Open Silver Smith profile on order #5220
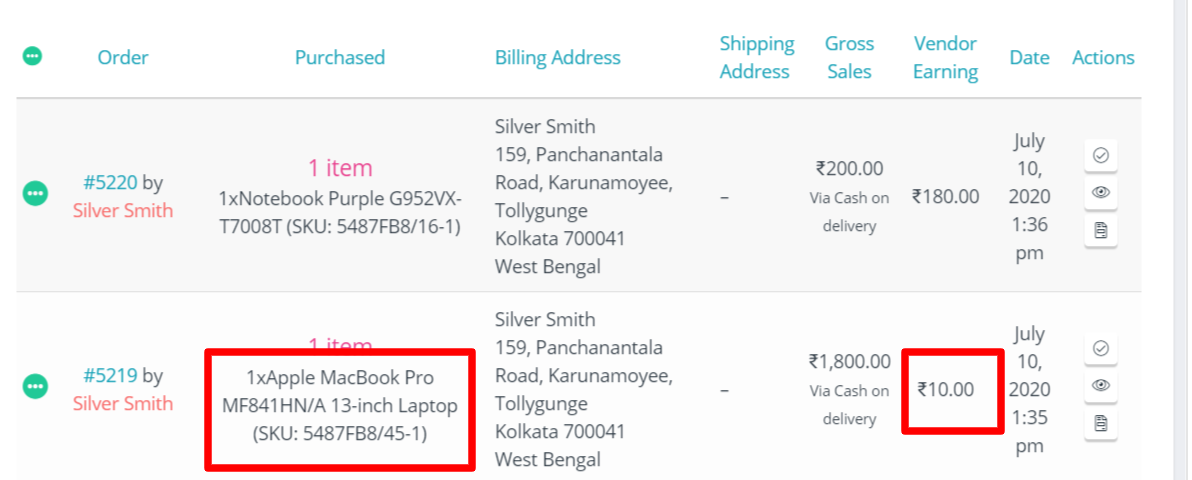Viewport: 1192px width, 480px height. tap(123, 210)
